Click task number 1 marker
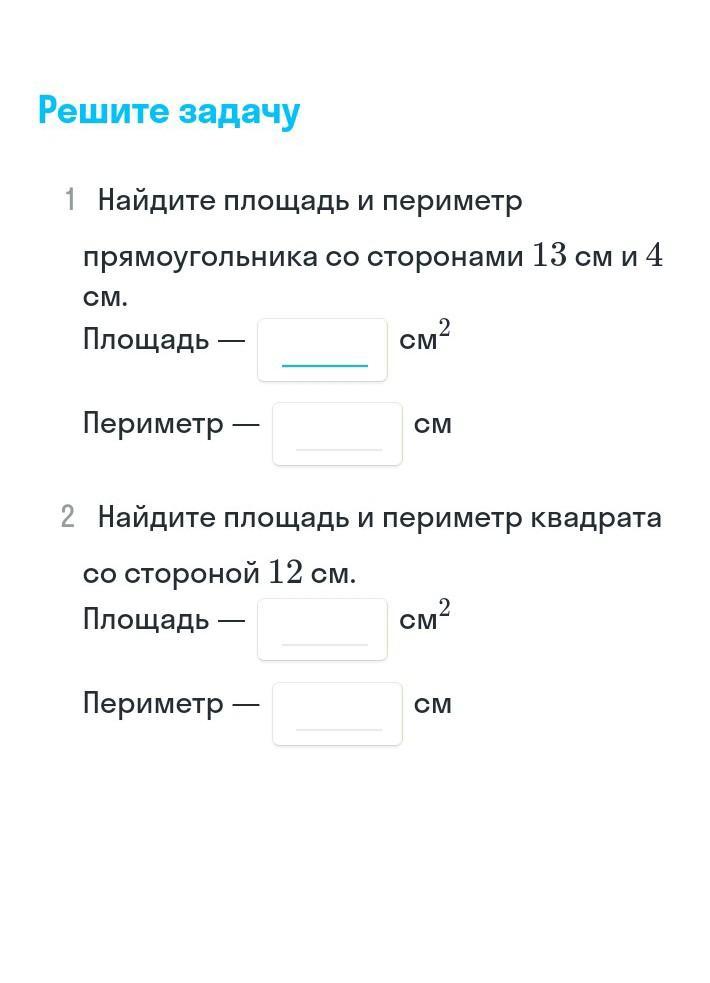710x983 pixels. coord(70,201)
